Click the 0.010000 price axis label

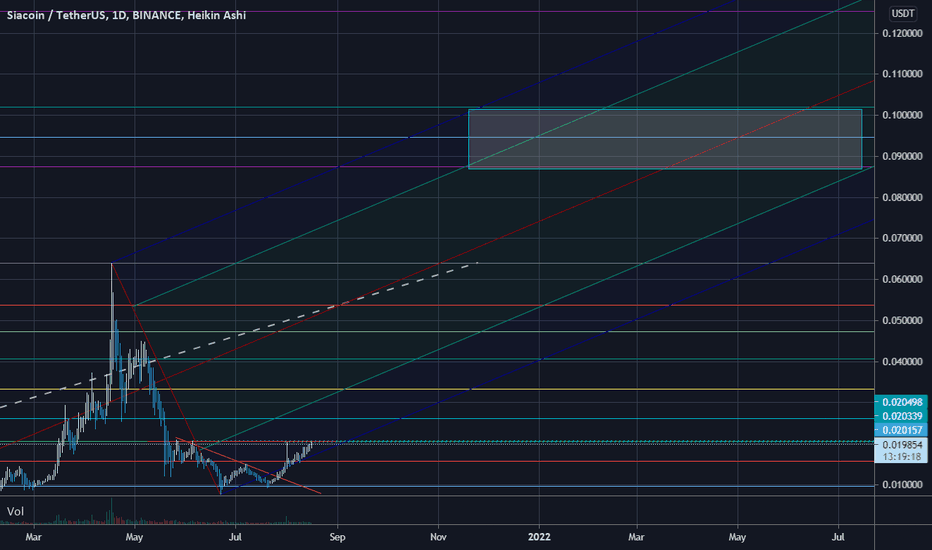click(902, 485)
